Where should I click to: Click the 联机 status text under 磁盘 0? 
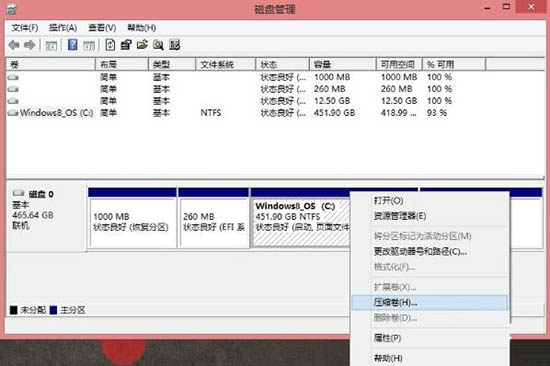(x=21, y=226)
